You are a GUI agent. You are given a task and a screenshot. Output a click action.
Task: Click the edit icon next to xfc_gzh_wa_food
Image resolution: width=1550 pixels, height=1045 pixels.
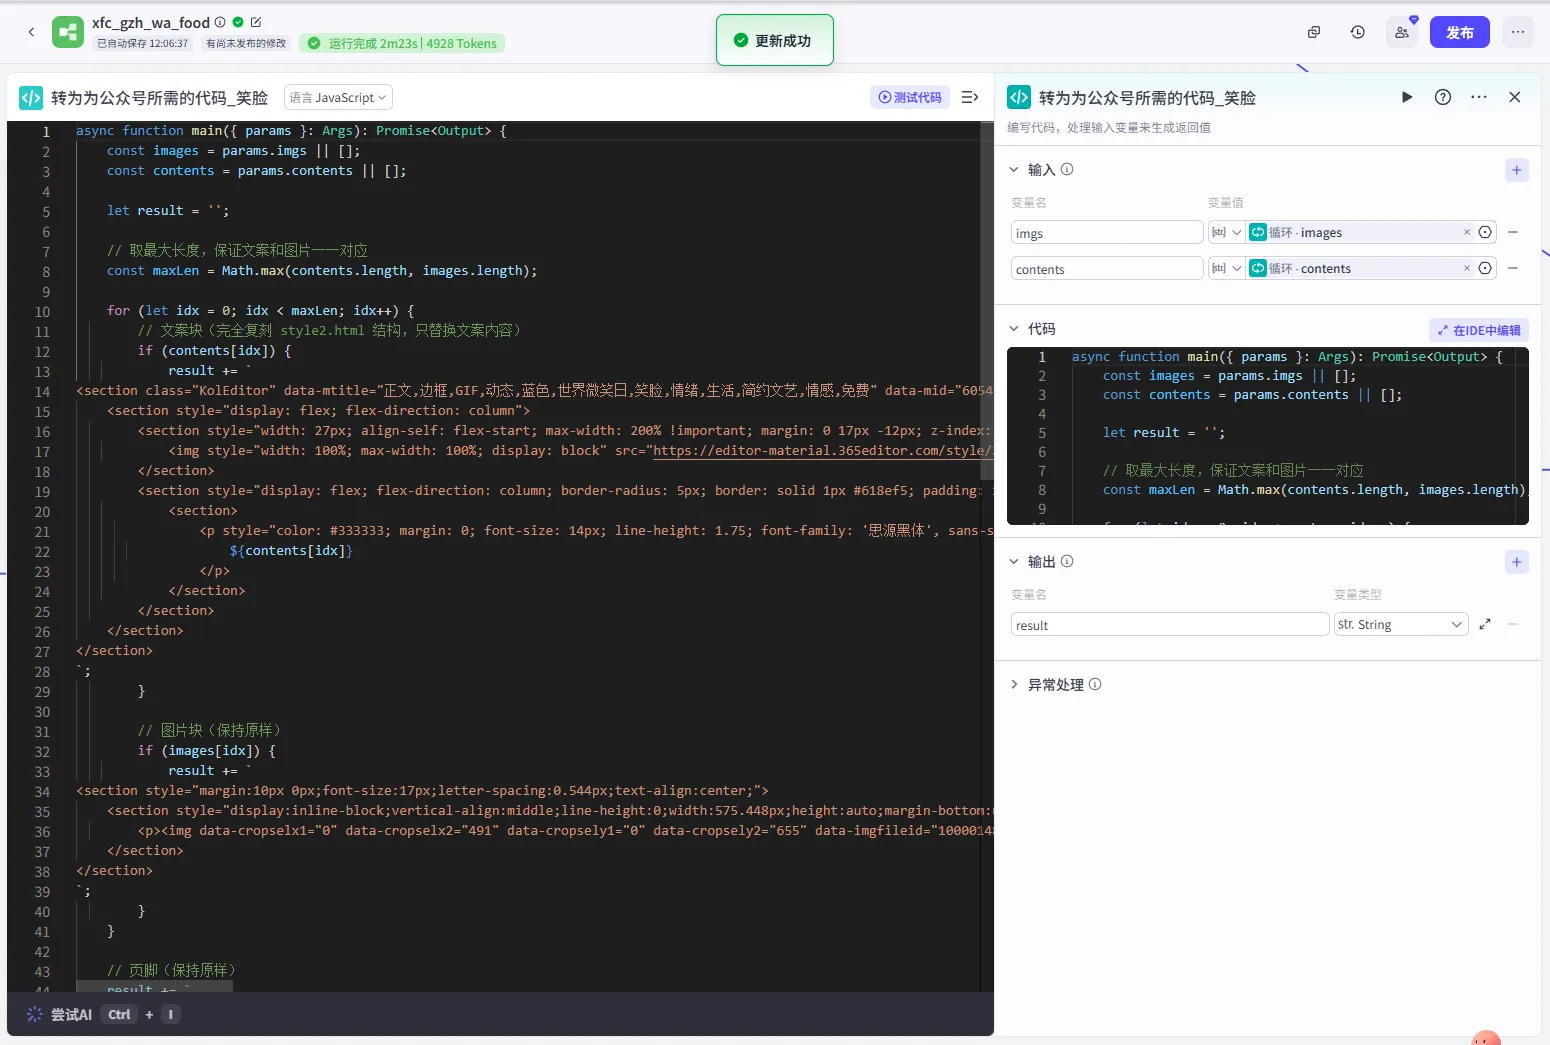pyautogui.click(x=256, y=22)
